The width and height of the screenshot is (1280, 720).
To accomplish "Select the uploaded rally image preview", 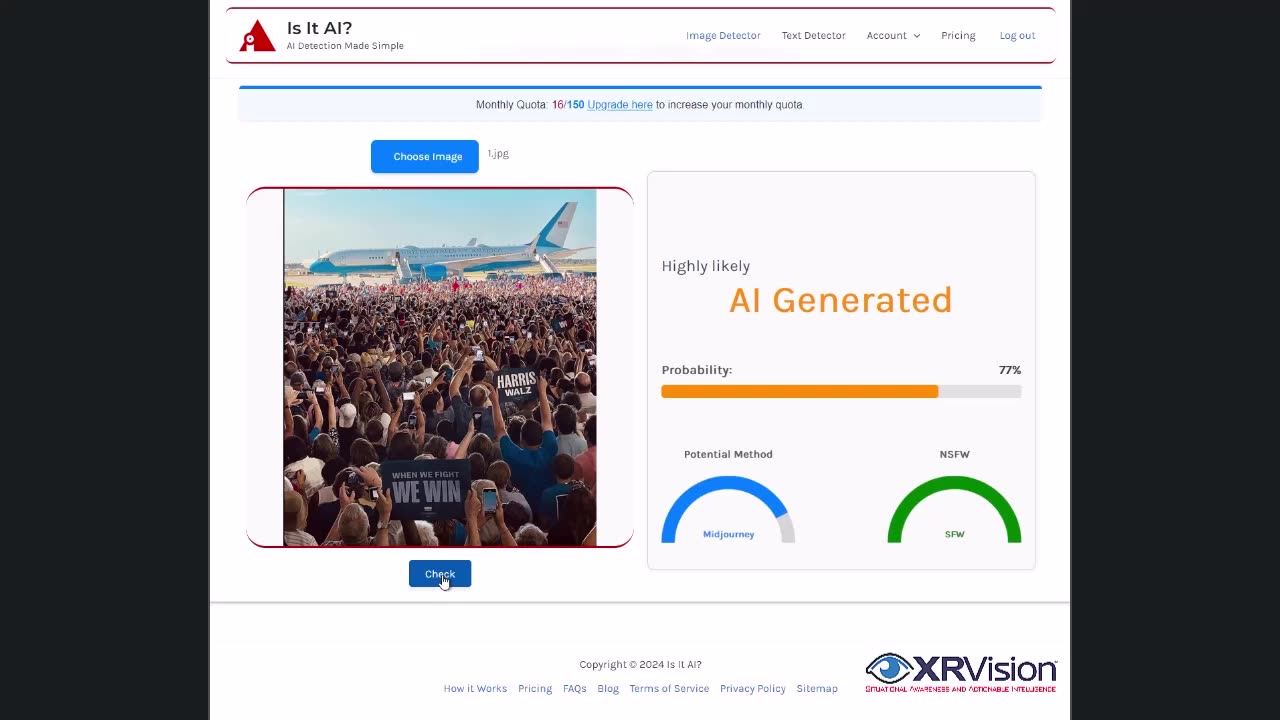I will (x=440, y=368).
